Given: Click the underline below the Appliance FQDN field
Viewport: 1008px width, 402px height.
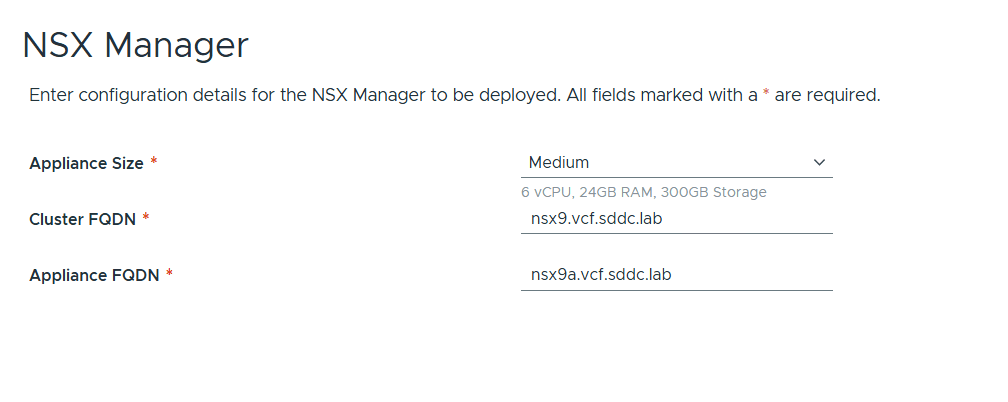Looking at the screenshot, I should pyautogui.click(x=676, y=290).
